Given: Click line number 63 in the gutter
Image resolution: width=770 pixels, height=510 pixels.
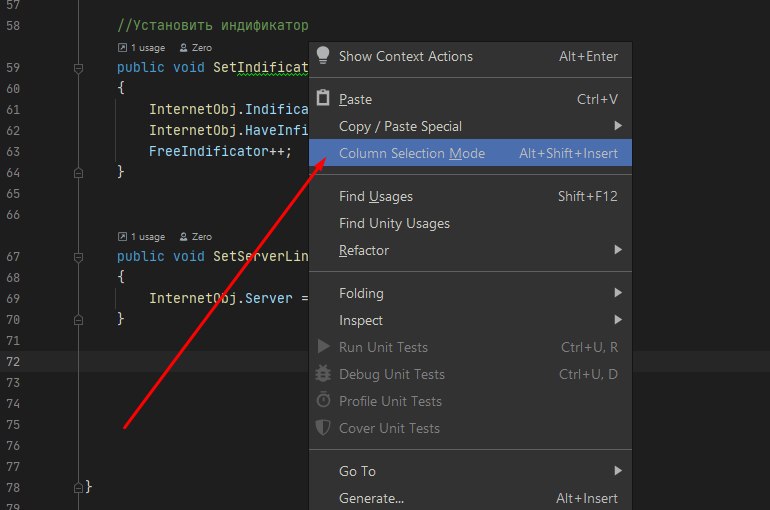Looking at the screenshot, I should 13,152.
